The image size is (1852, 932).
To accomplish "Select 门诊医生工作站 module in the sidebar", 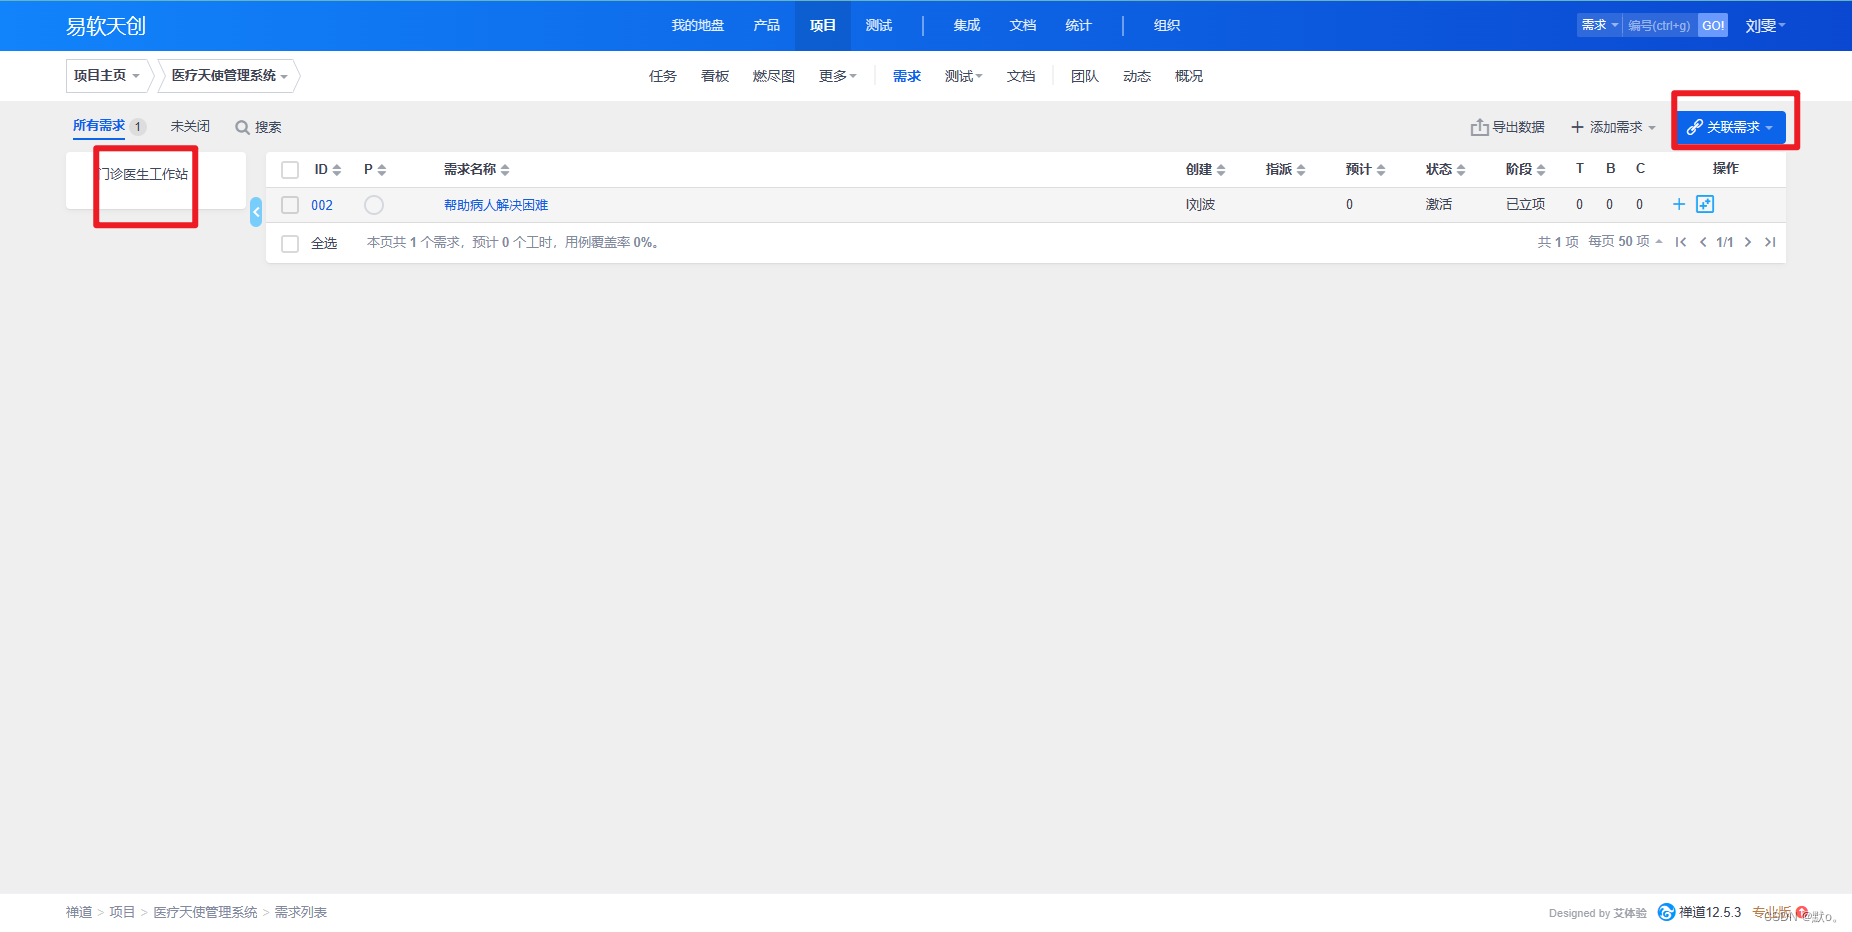I will tap(144, 174).
